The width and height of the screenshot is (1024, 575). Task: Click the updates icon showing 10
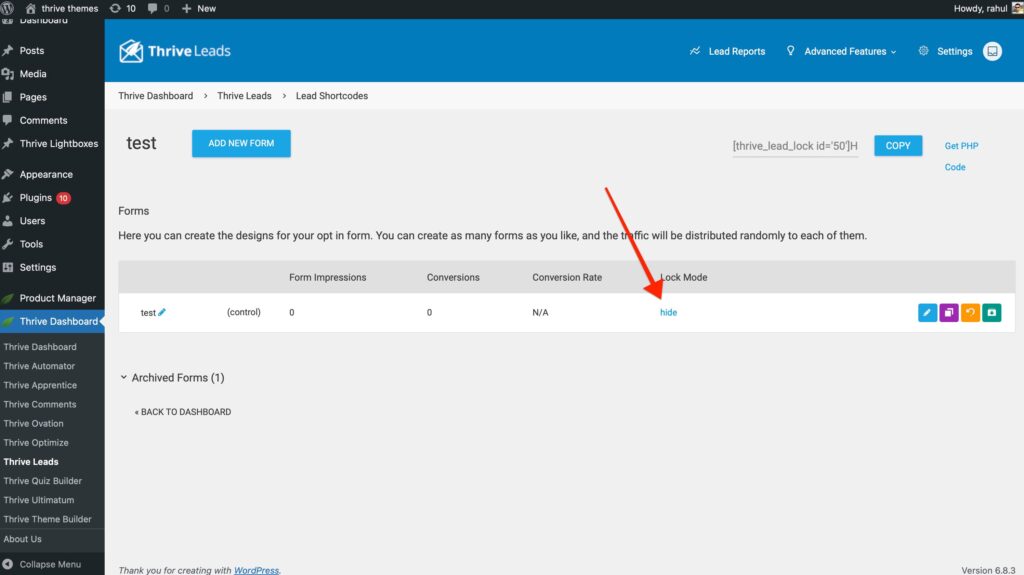pos(123,8)
